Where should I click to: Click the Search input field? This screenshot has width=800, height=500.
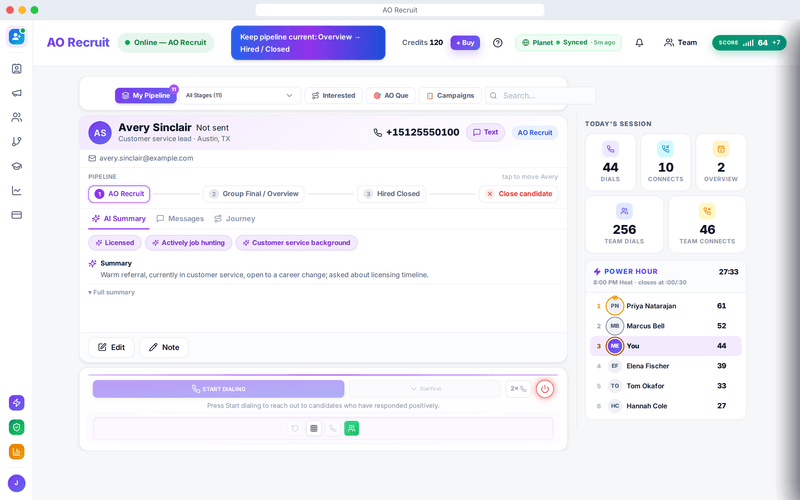[540, 95]
